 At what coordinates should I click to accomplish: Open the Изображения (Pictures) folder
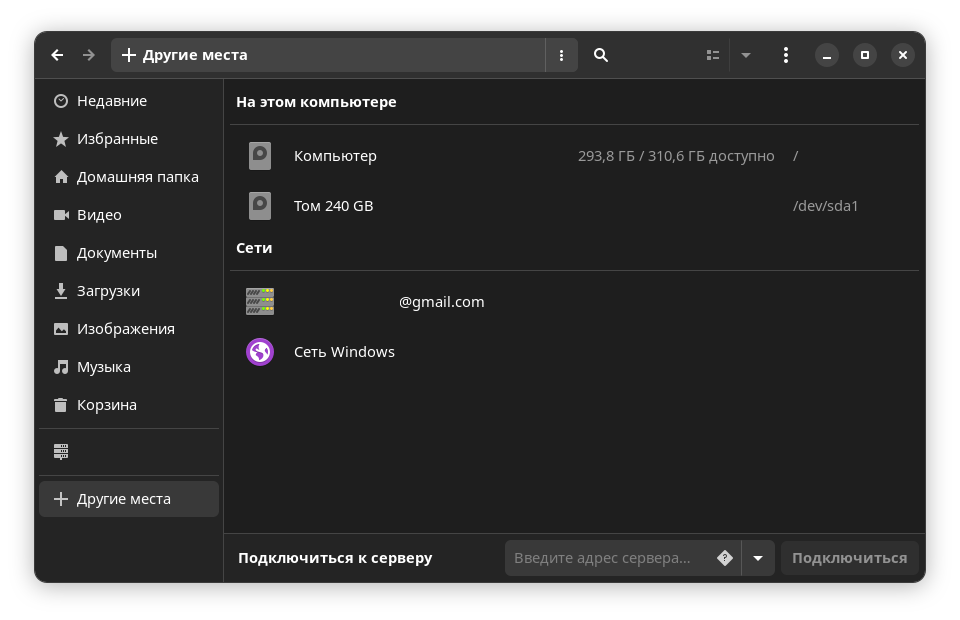pyautogui.click(x=126, y=328)
